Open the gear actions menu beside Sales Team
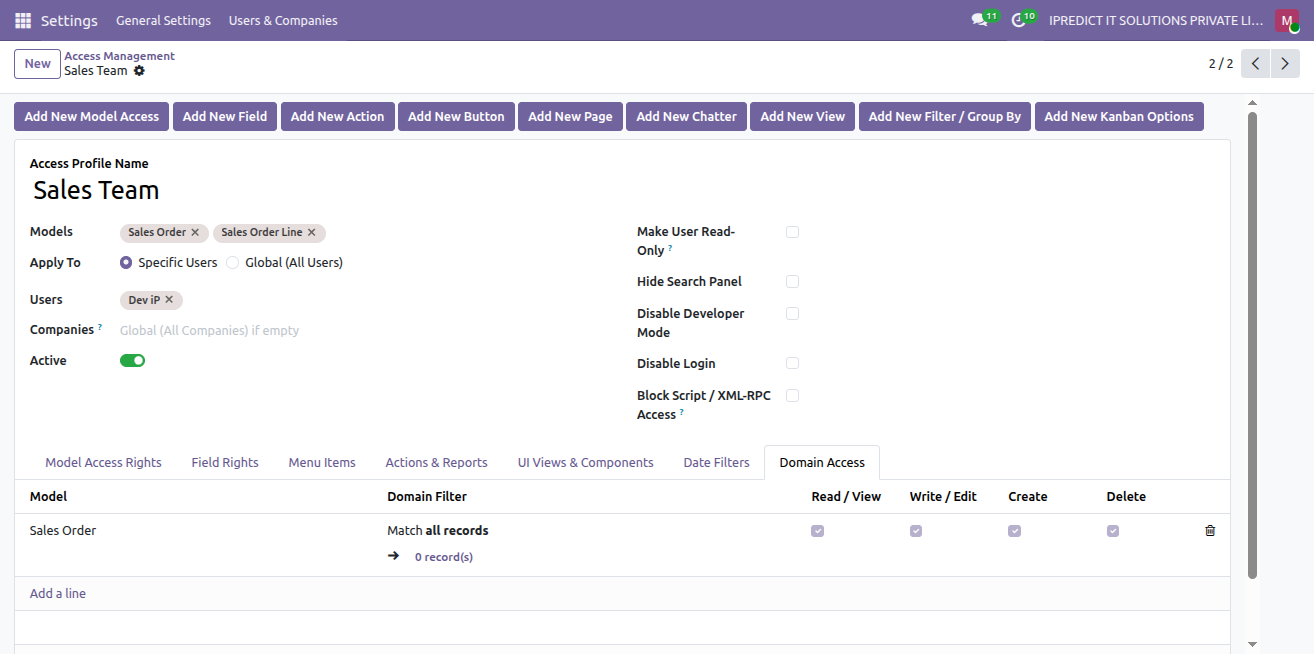This screenshot has width=1314, height=654. coord(139,71)
